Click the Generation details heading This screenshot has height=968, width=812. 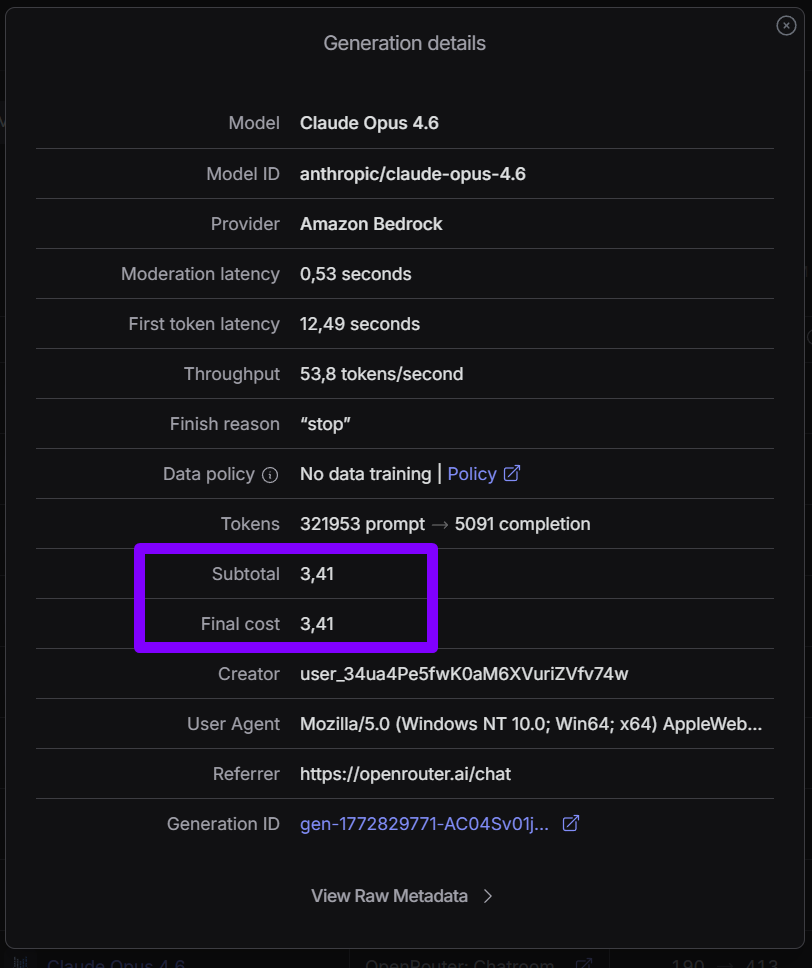click(405, 43)
